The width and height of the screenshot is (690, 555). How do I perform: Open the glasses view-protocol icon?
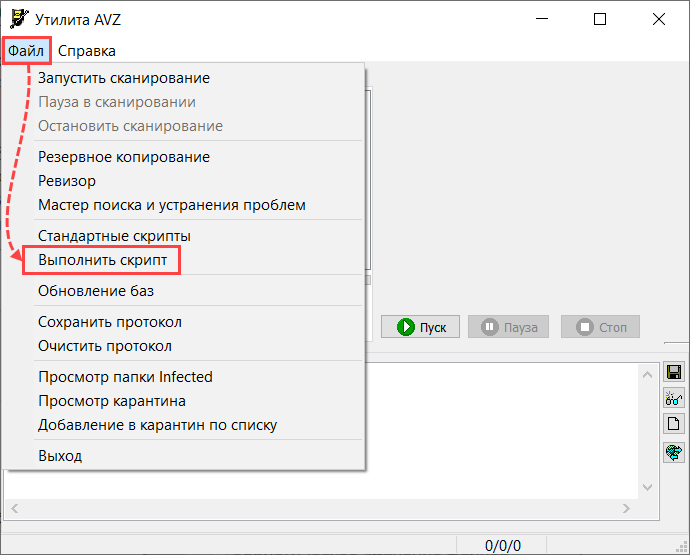click(674, 398)
